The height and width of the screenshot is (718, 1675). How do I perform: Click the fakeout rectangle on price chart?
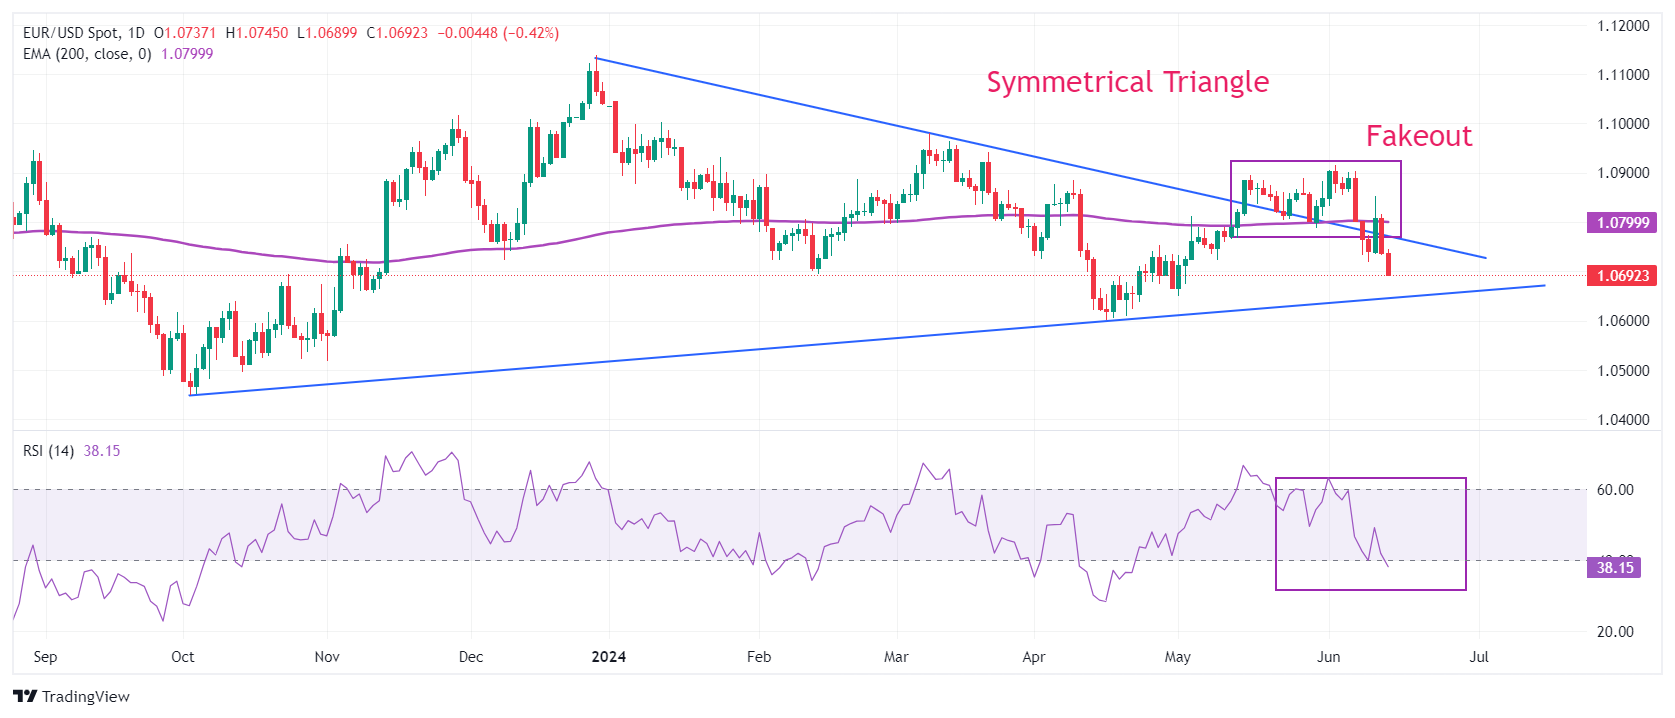(x=1316, y=199)
